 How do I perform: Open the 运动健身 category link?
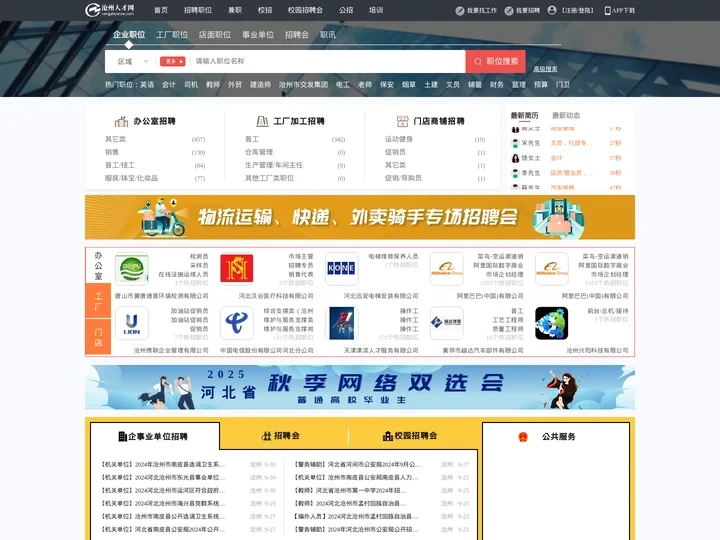pyautogui.click(x=399, y=139)
